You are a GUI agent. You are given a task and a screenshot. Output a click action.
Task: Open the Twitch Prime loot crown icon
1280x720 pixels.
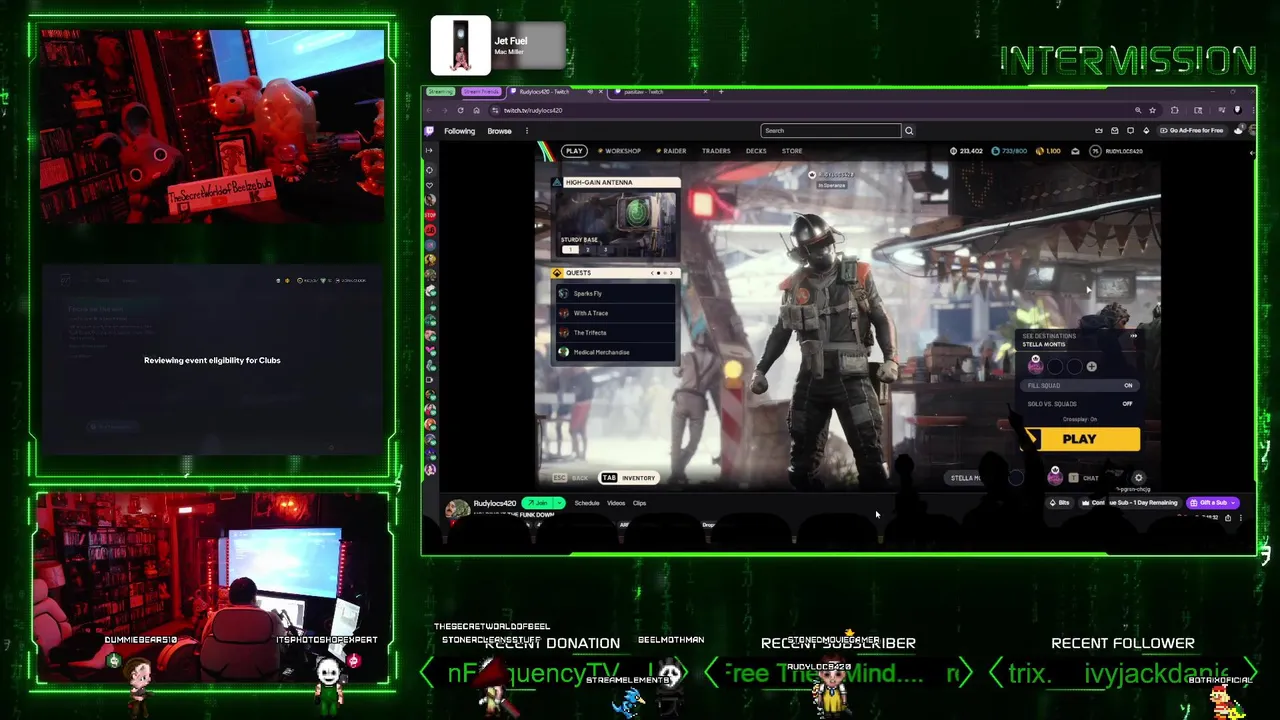pos(1099,131)
